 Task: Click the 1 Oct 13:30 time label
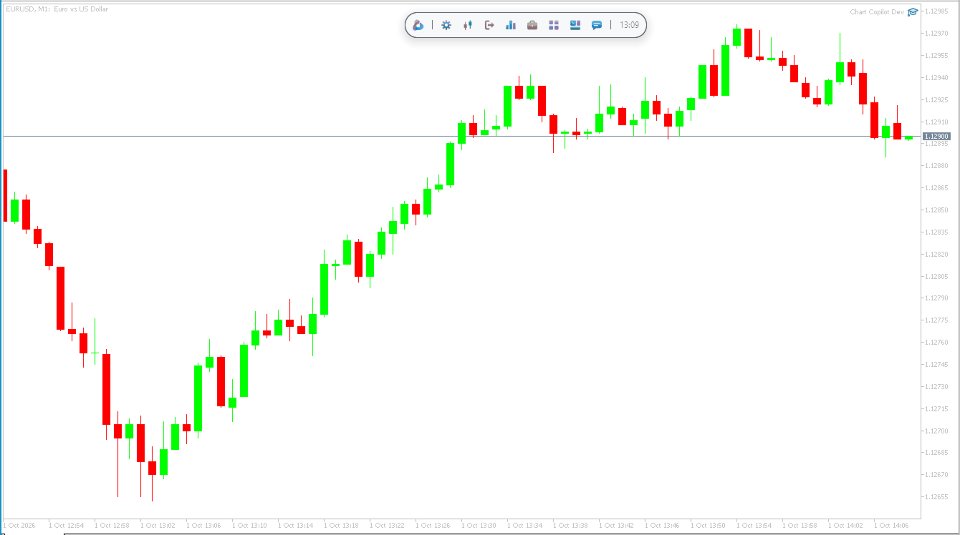(x=479, y=525)
